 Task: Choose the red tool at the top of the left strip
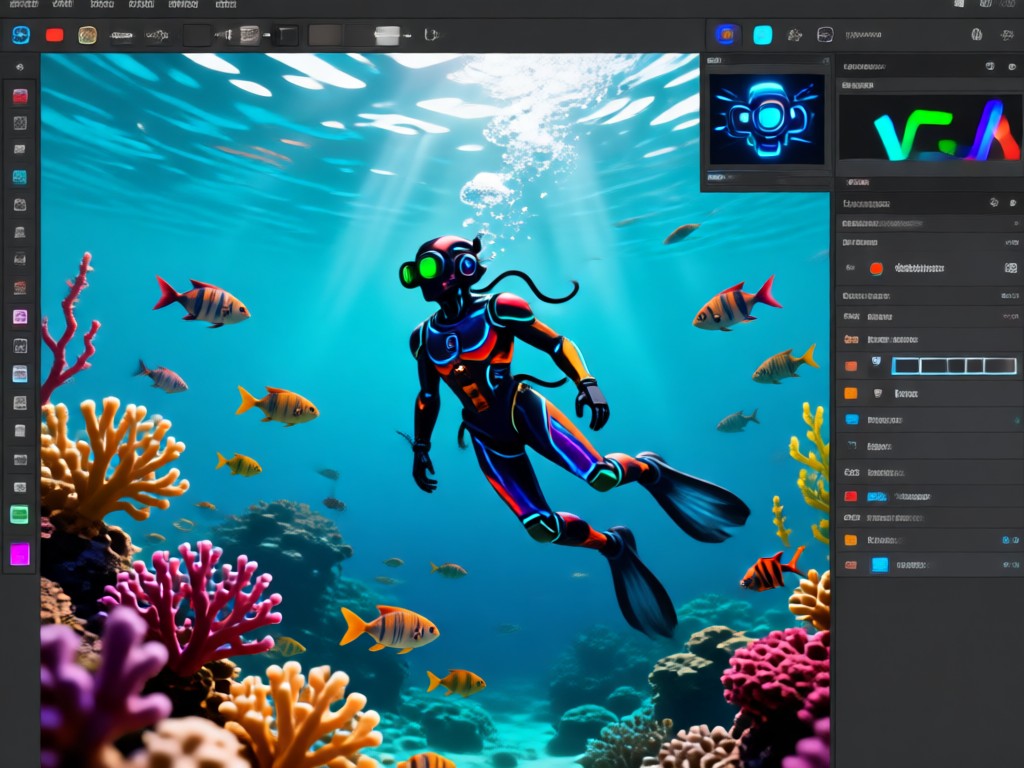click(20, 97)
